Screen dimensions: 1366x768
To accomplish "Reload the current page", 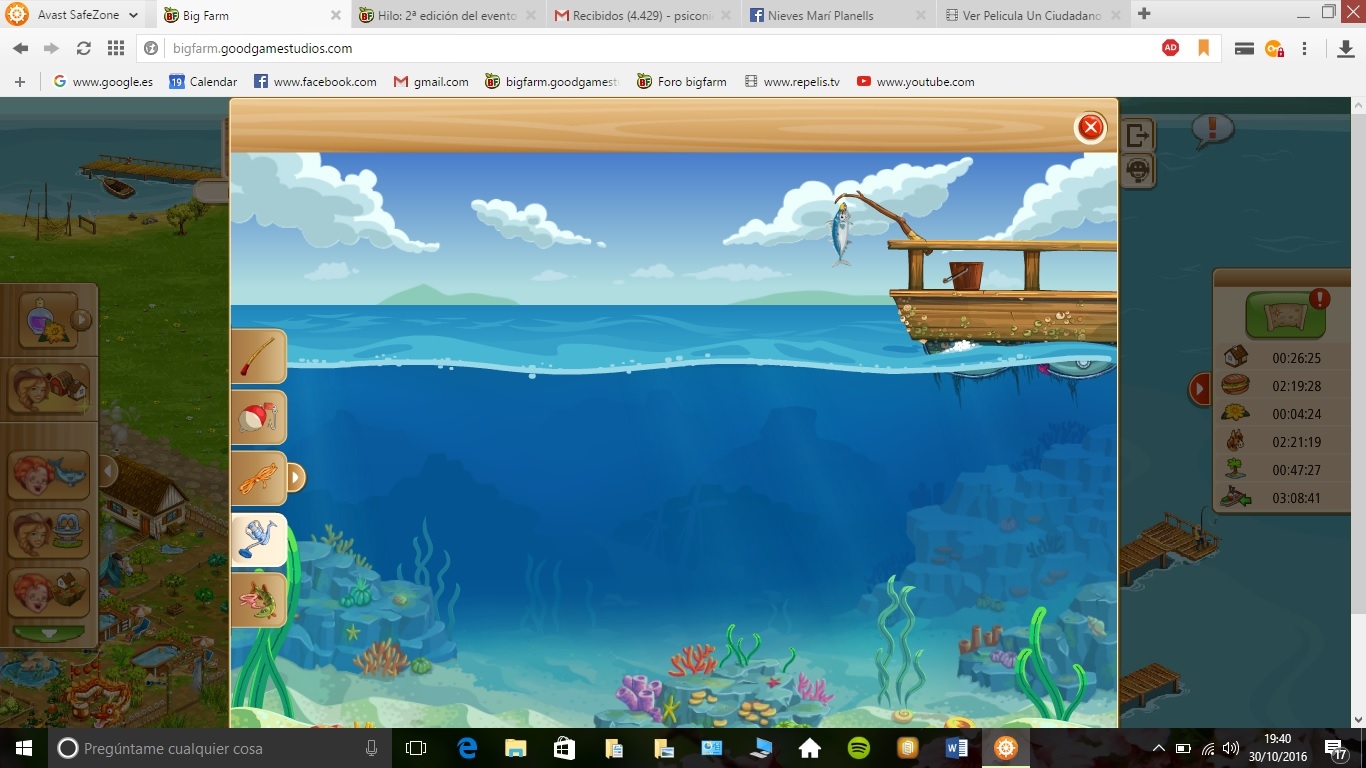I will (84, 48).
